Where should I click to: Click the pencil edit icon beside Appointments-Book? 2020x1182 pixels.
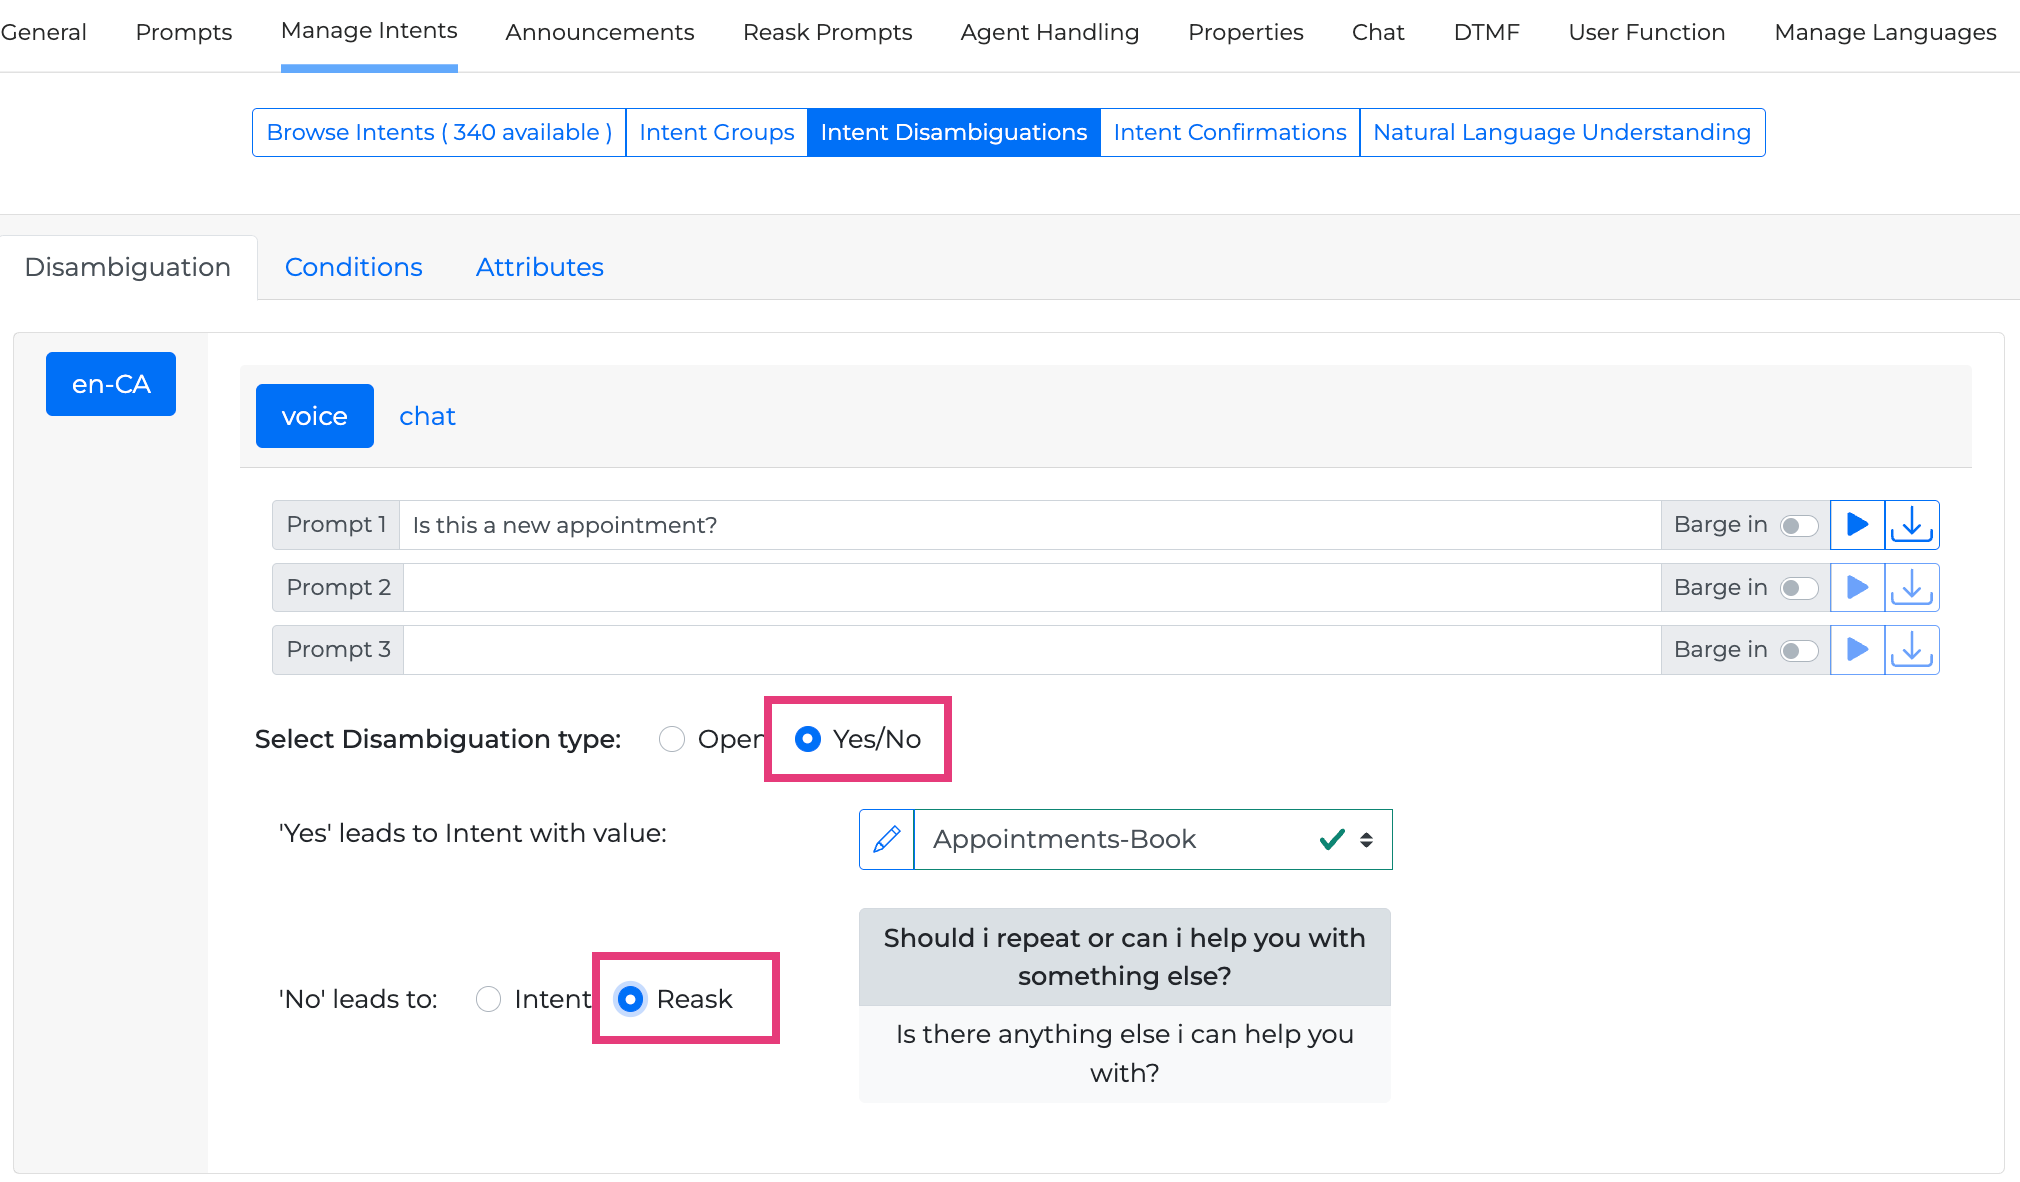(x=886, y=839)
